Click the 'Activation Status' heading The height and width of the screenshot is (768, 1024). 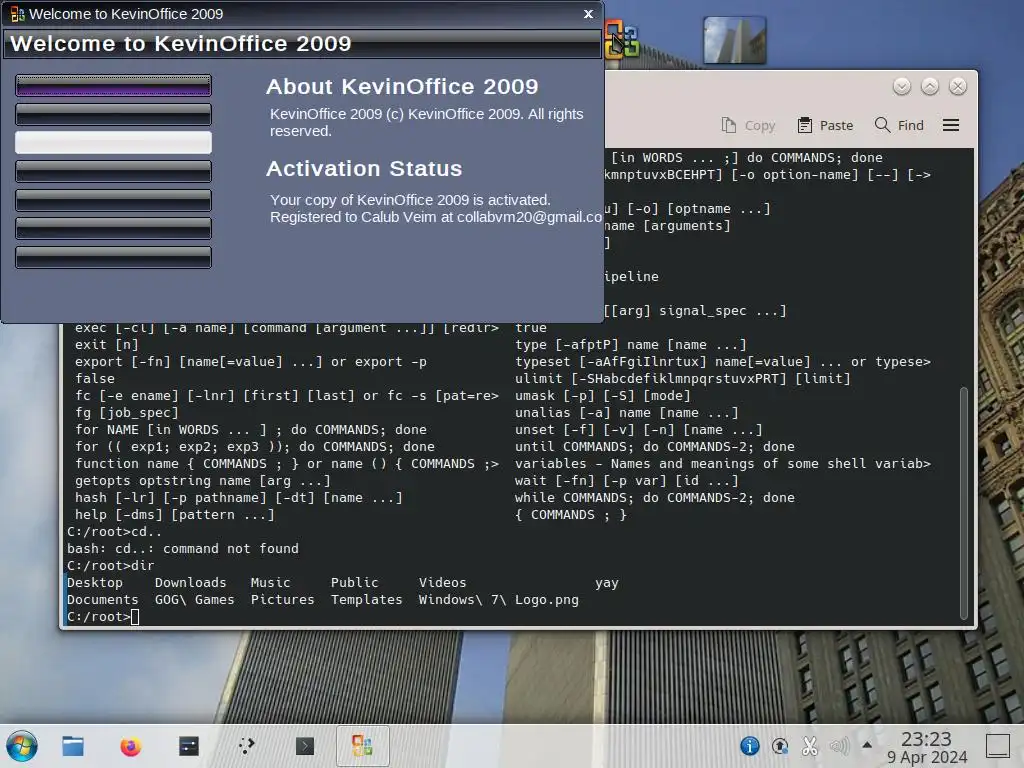pos(364,168)
